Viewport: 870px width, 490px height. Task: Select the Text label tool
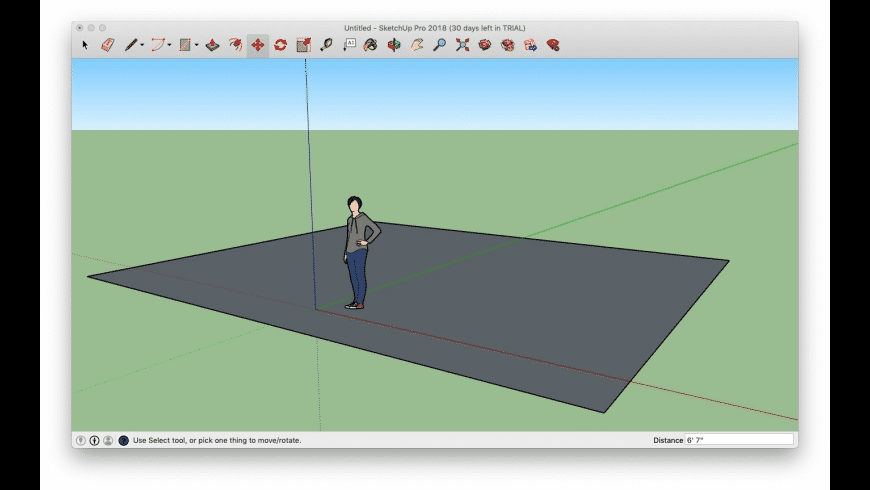tap(349, 45)
